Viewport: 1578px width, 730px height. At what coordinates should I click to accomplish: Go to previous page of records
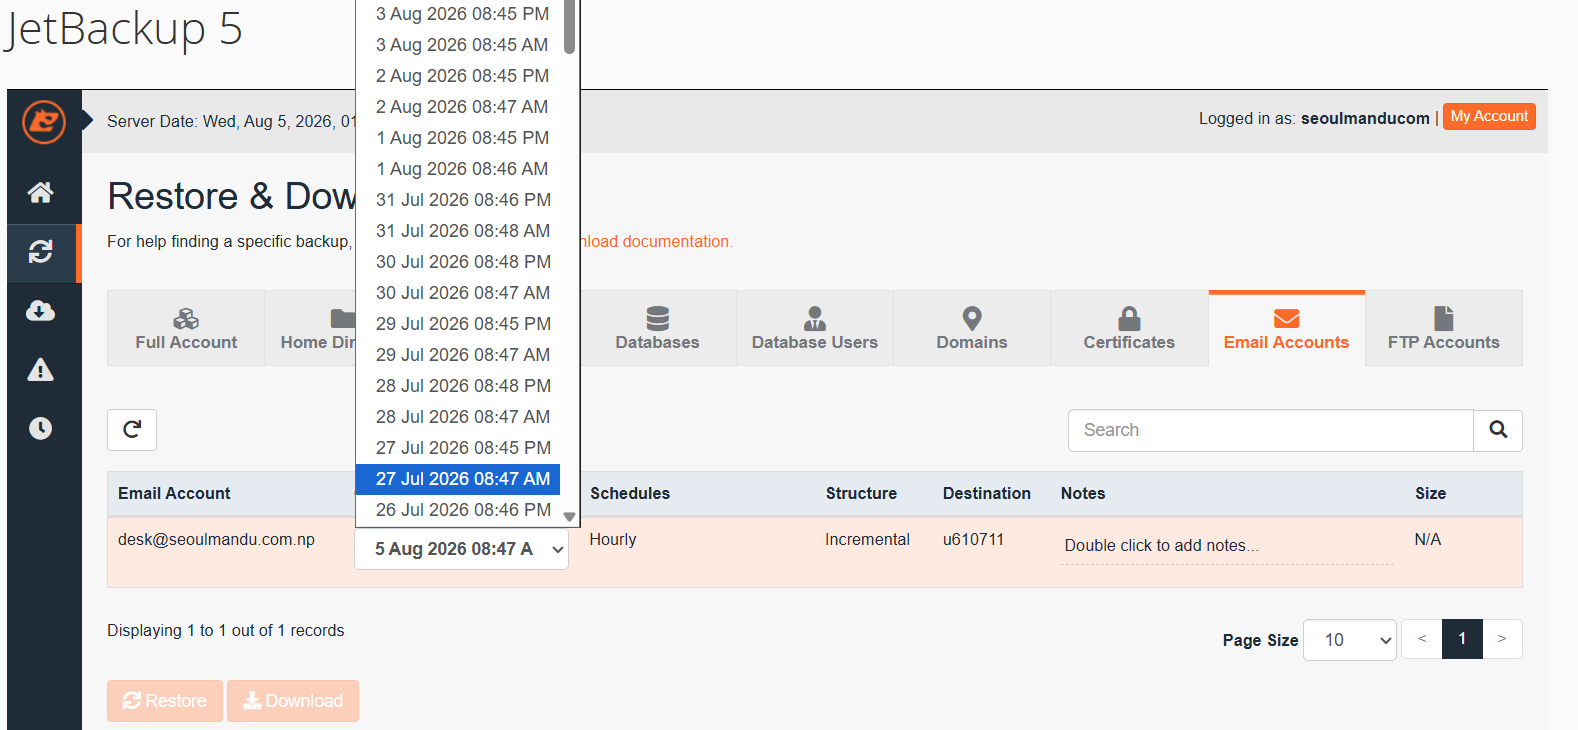(x=1422, y=639)
